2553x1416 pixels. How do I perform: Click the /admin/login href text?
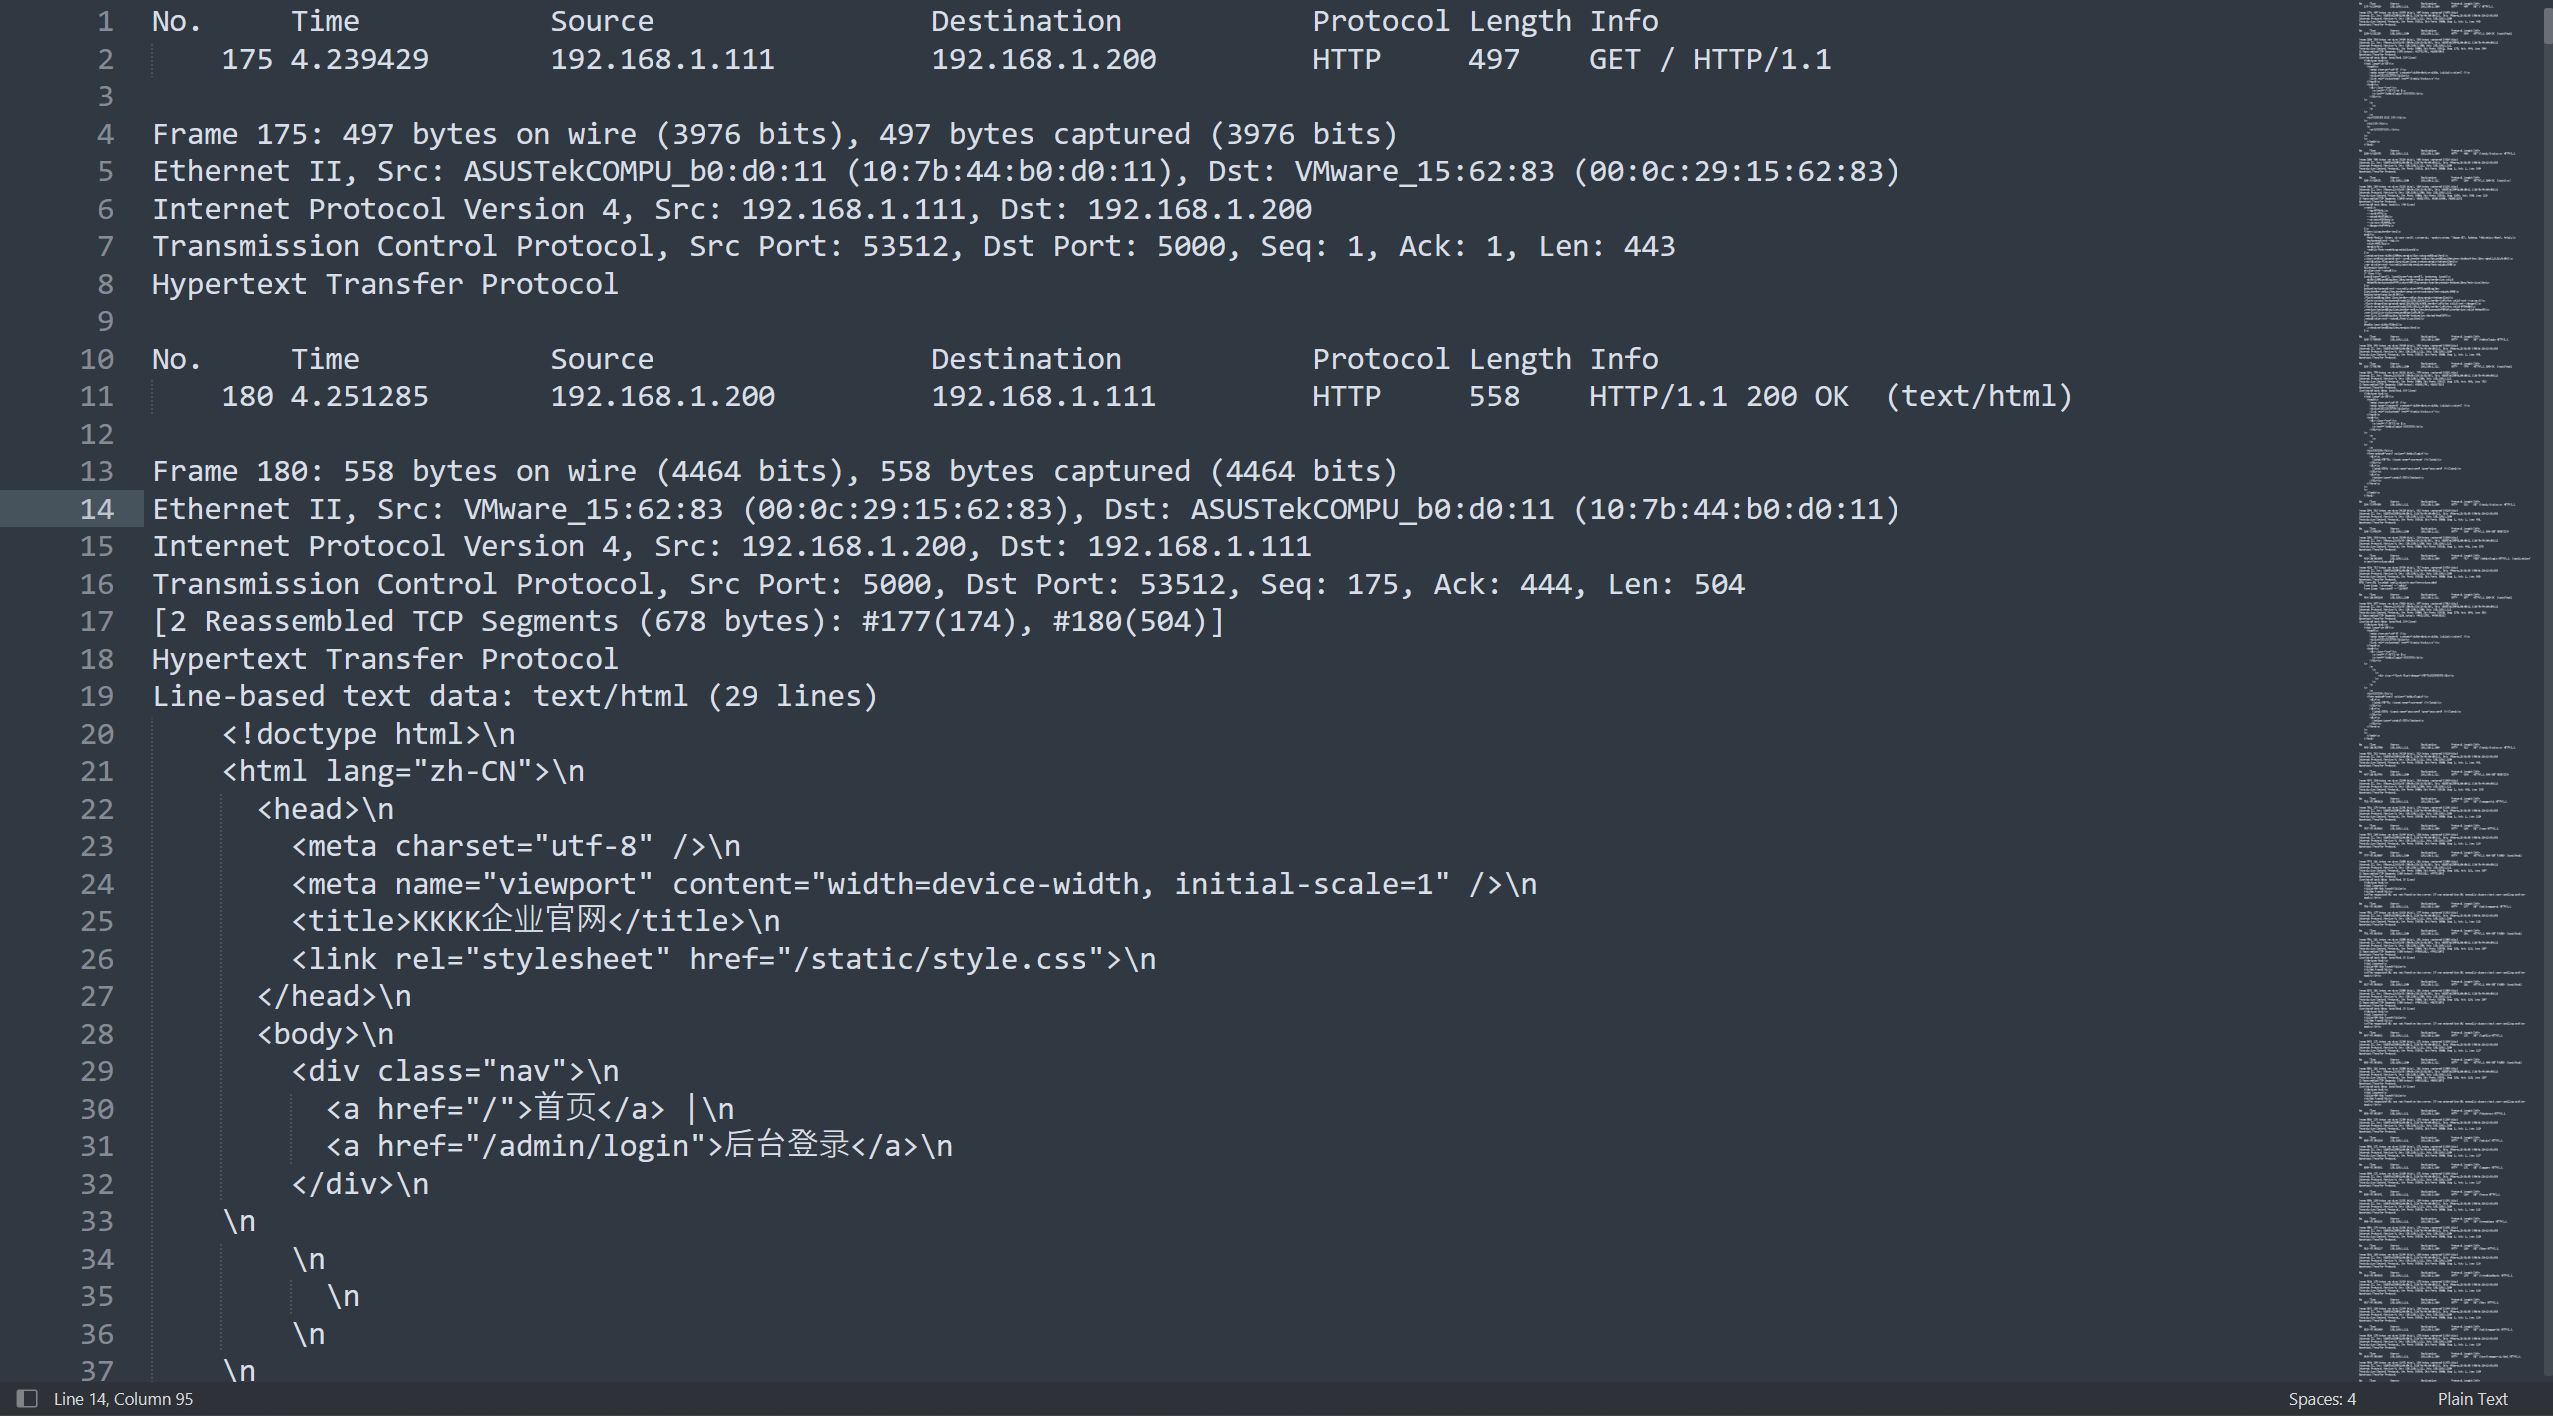pyautogui.click(x=585, y=1146)
